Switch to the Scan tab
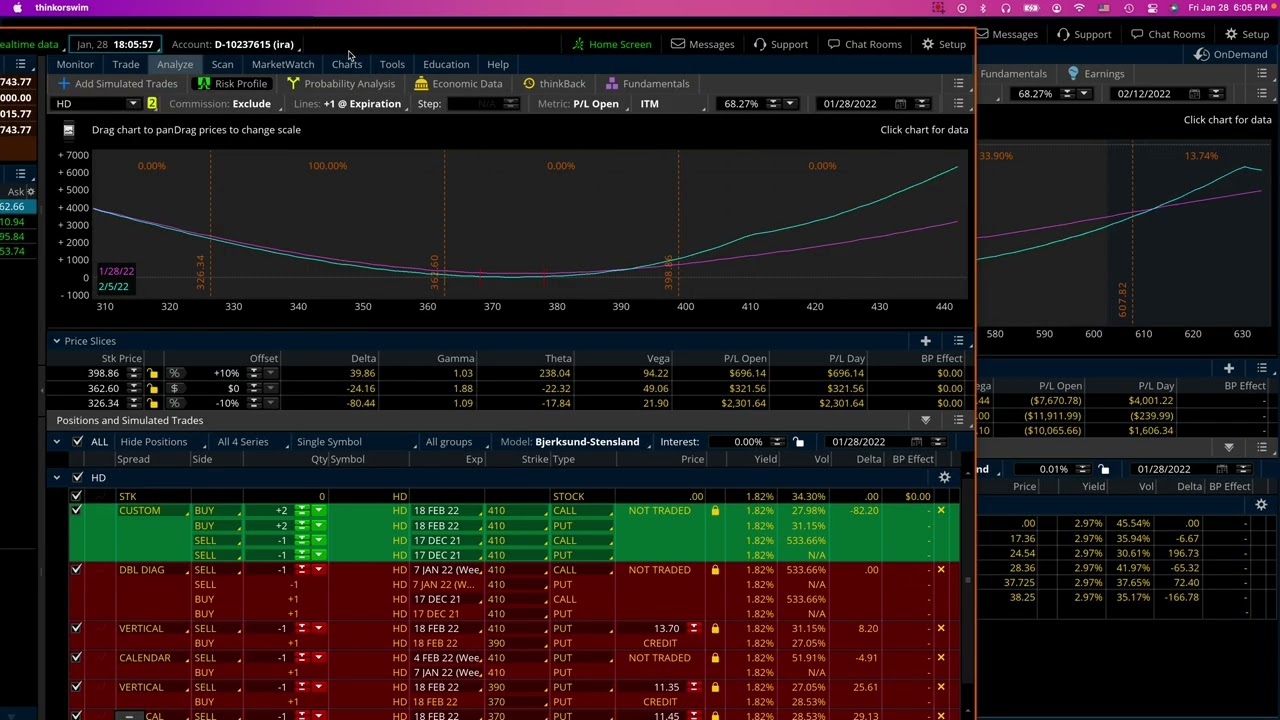Viewport: 1280px width, 720px height. [x=222, y=64]
